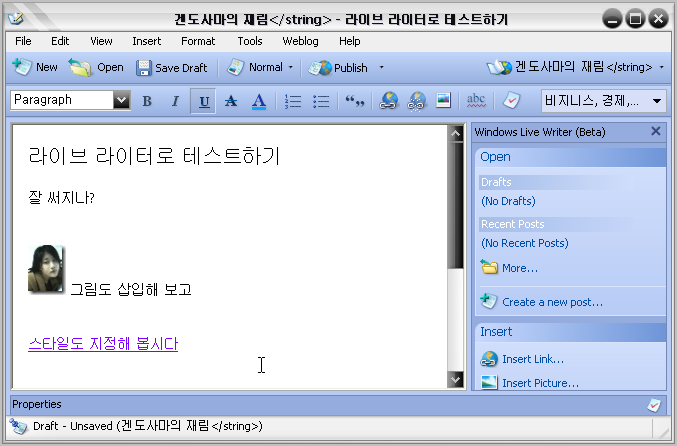Click the hyperlink 스타일도 지정해 봅시다

pyautogui.click(x=103, y=344)
